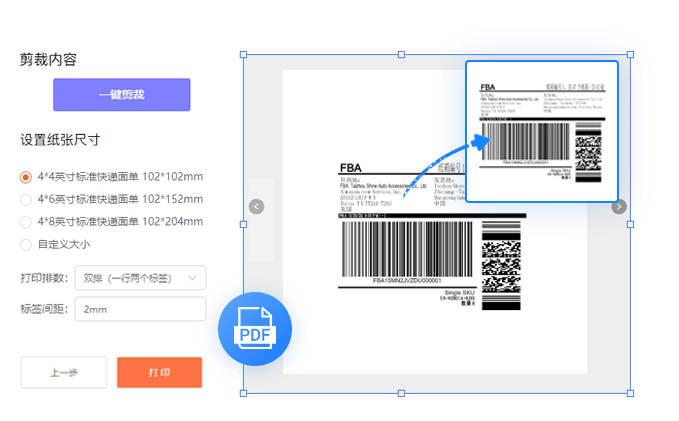
Task: Click the top-left crop corner handle
Action: 243,55
